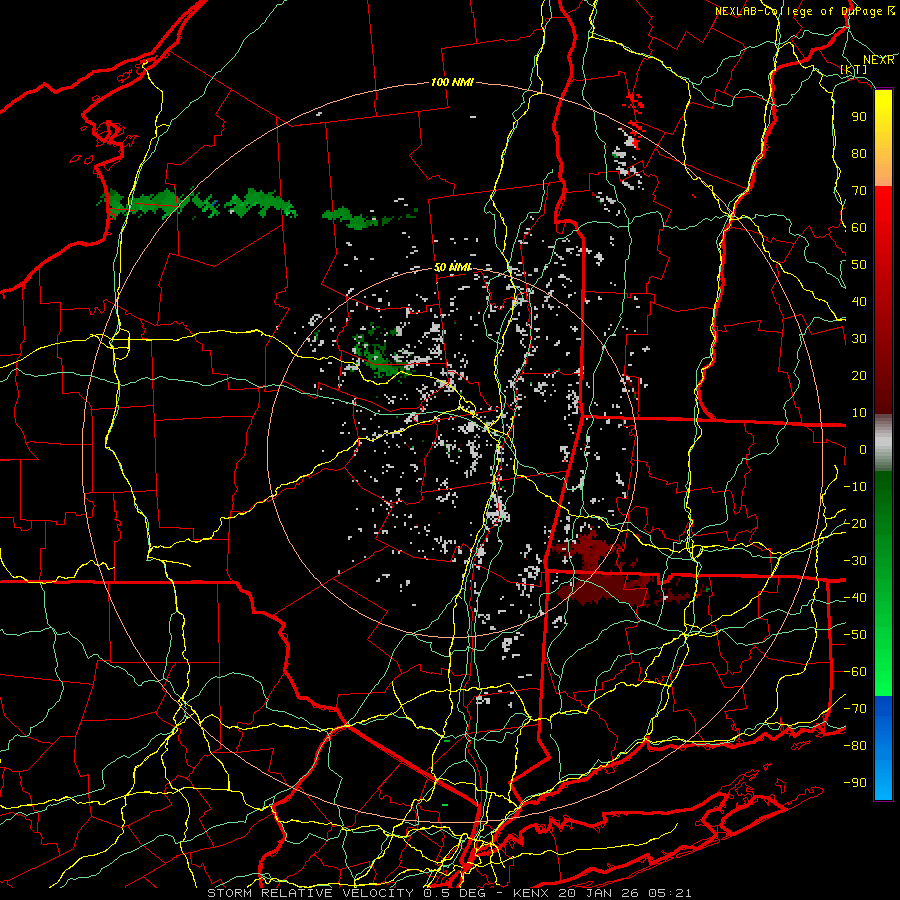Click the -50 knot scale label
The width and height of the screenshot is (900, 900).
855,635
